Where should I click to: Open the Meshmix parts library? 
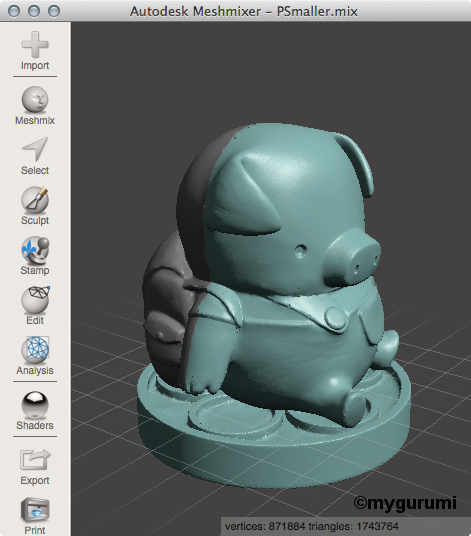point(35,105)
